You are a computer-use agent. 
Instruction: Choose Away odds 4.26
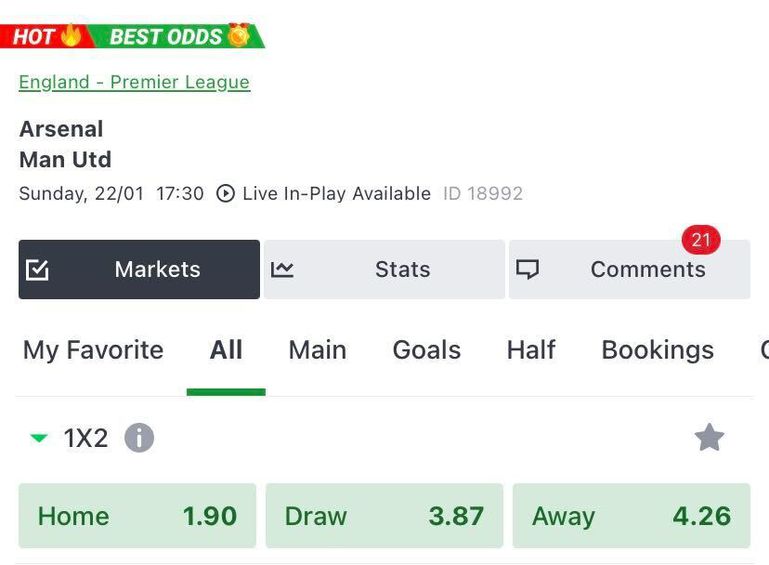pyautogui.click(x=631, y=516)
